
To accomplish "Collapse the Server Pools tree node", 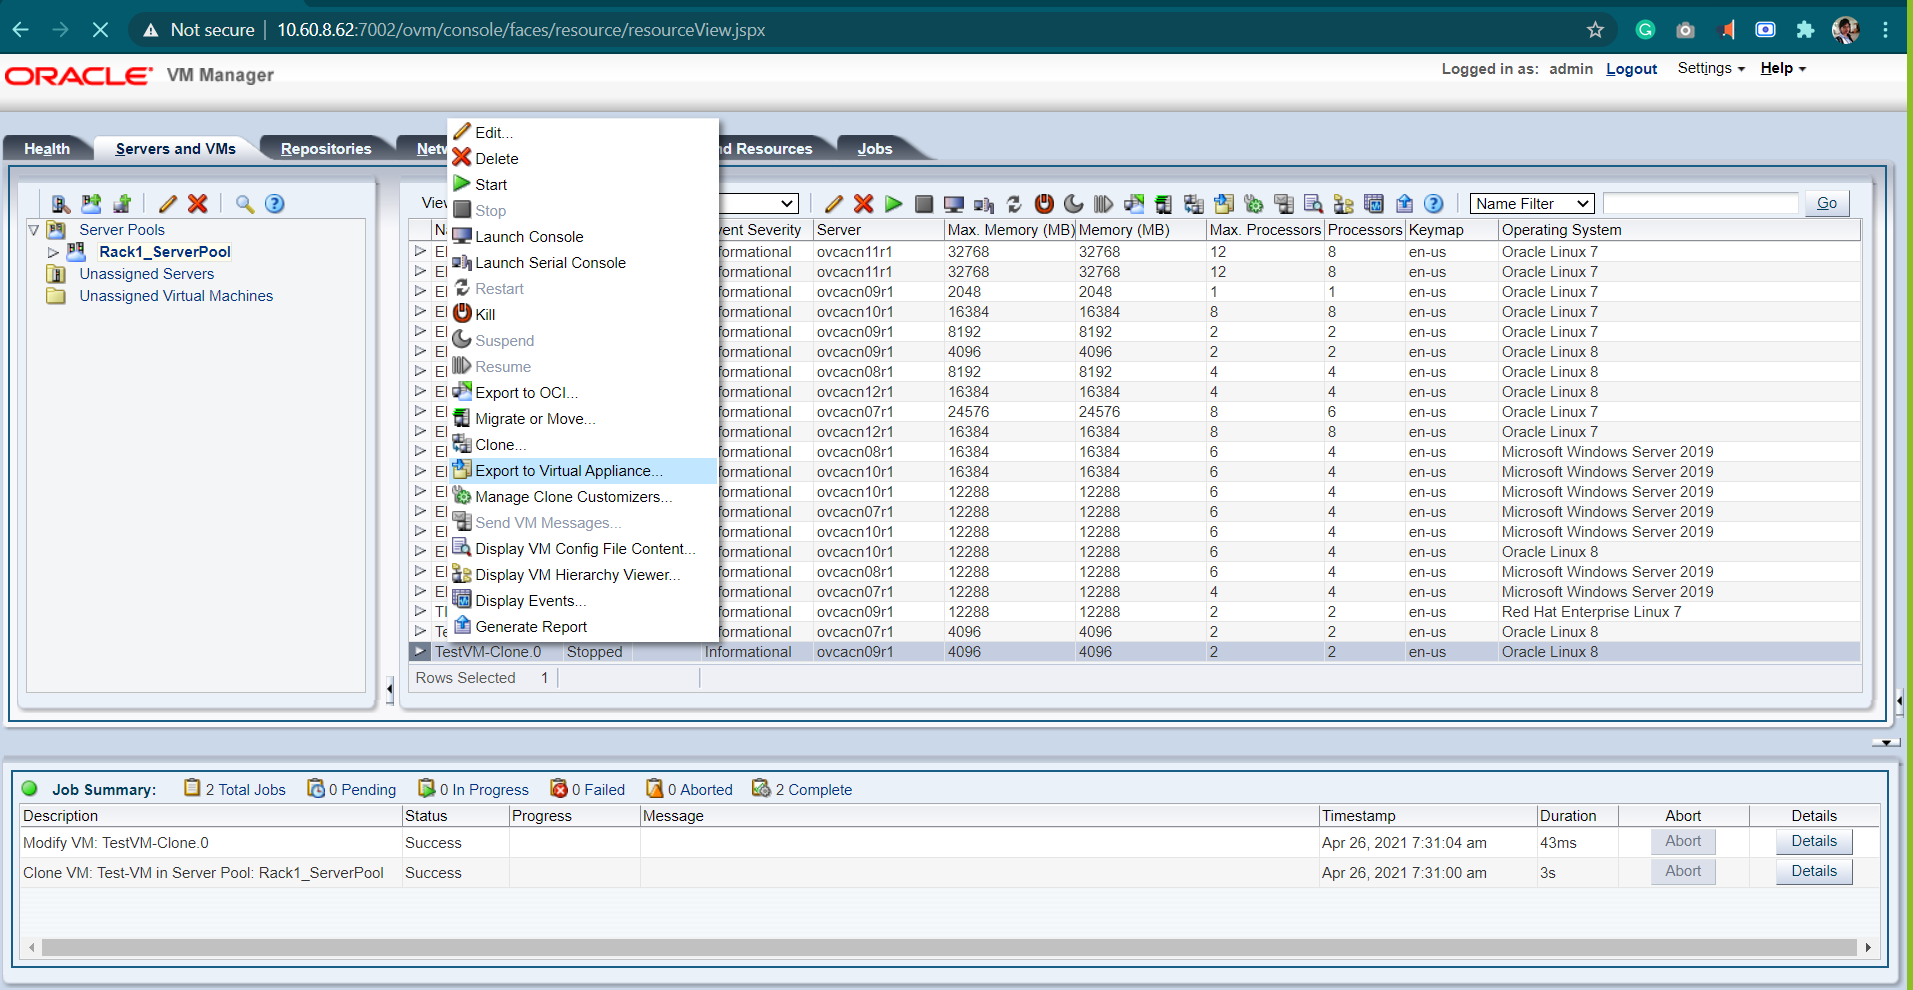I will click(x=34, y=230).
